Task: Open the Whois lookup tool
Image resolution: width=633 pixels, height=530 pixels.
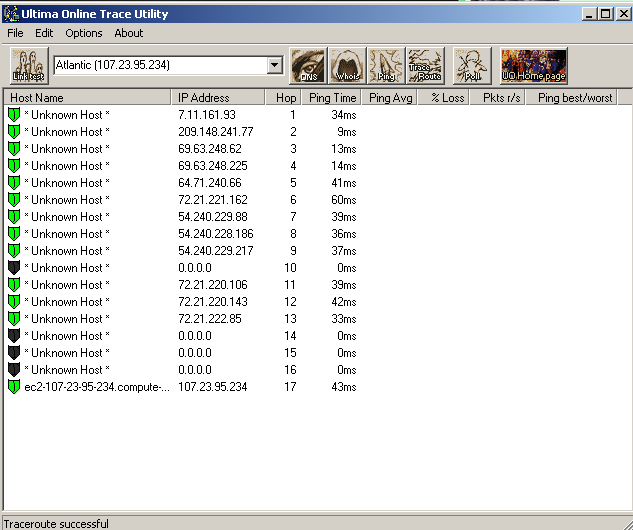Action: pos(347,66)
